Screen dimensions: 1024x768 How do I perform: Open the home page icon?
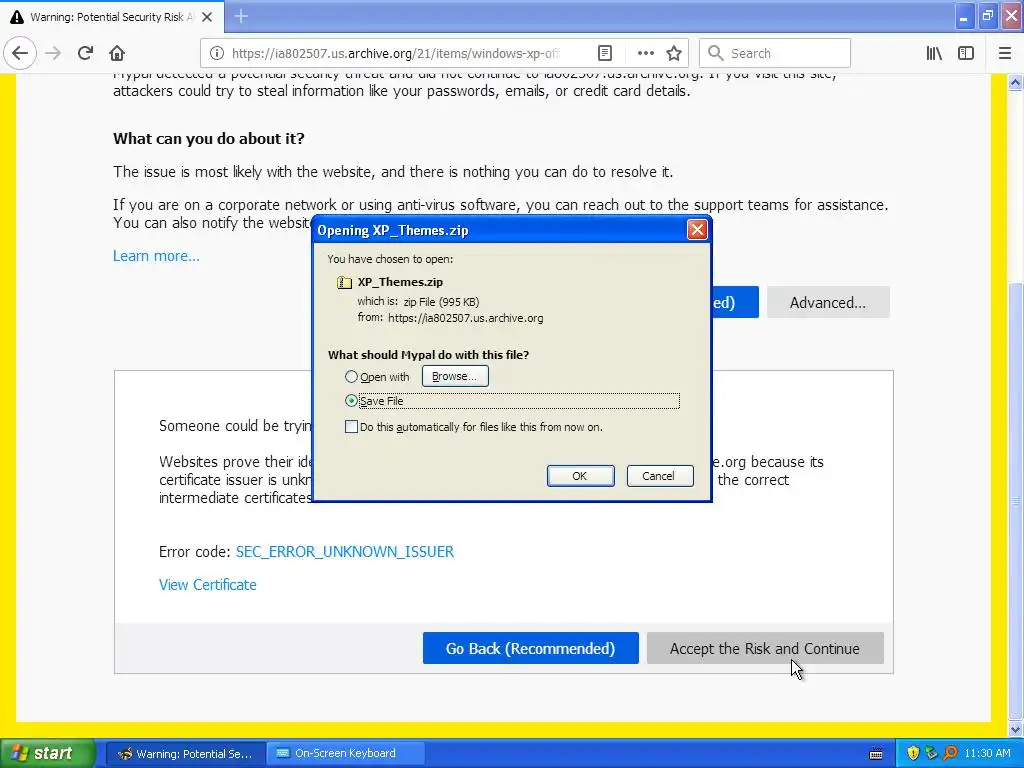point(117,53)
